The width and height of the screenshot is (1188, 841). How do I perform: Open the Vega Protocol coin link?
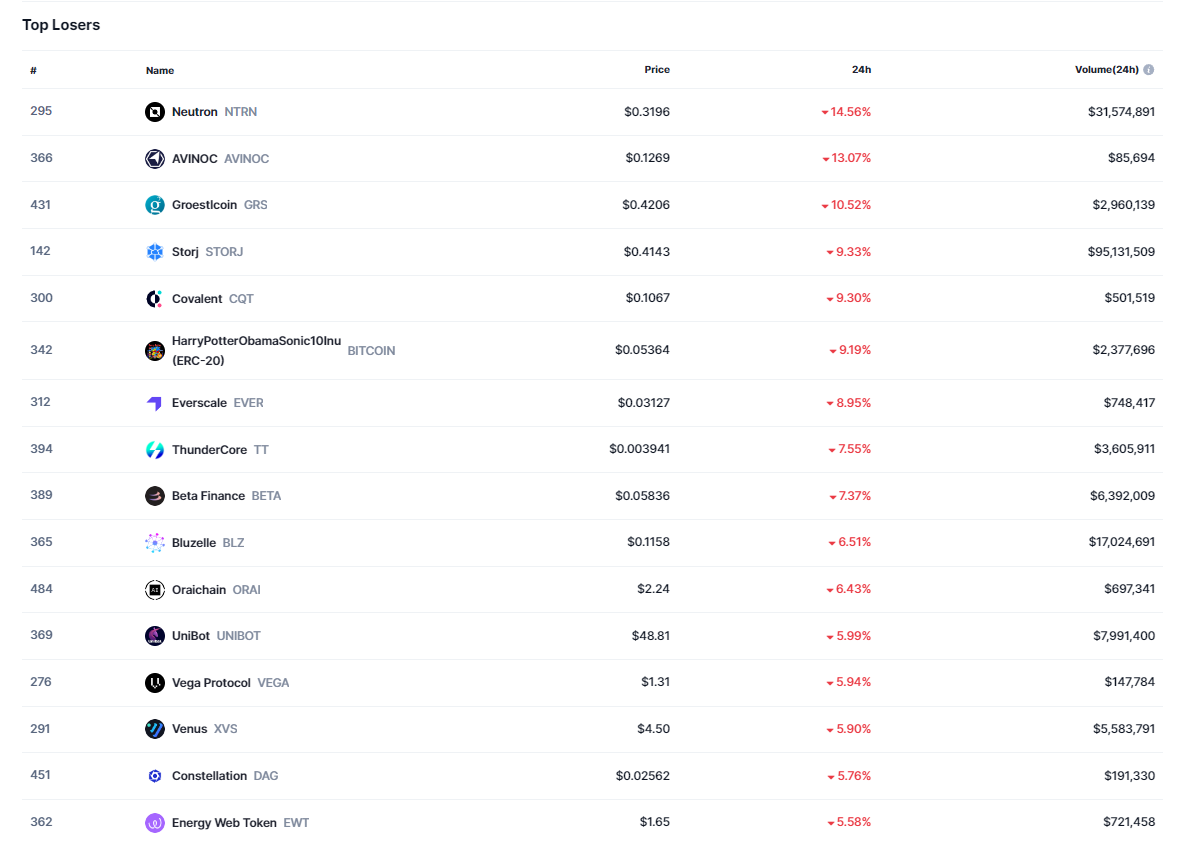(x=211, y=683)
